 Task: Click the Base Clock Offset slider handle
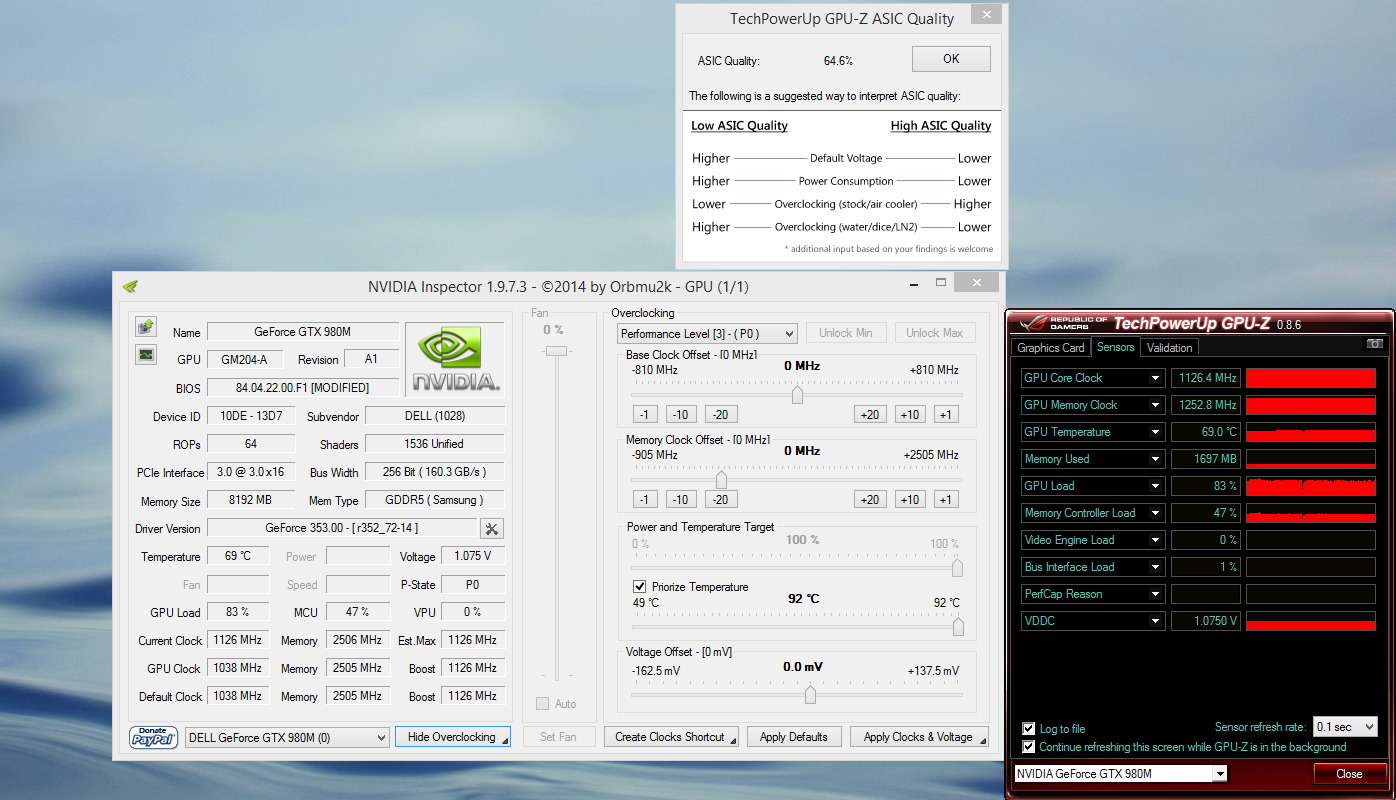797,394
